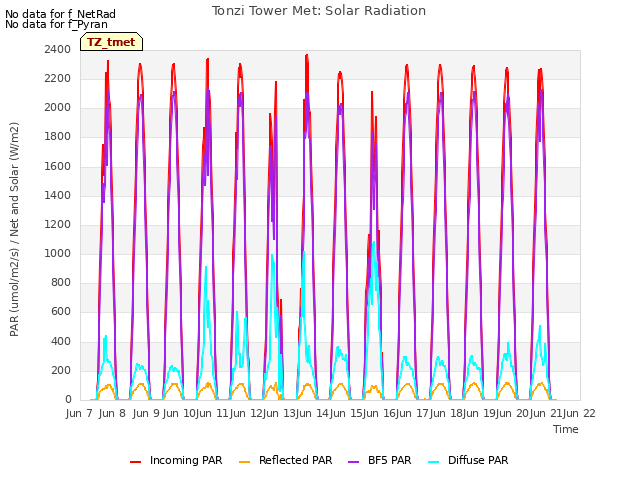
Task: Click the Jun 7 x-axis date label
Action: (79, 413)
